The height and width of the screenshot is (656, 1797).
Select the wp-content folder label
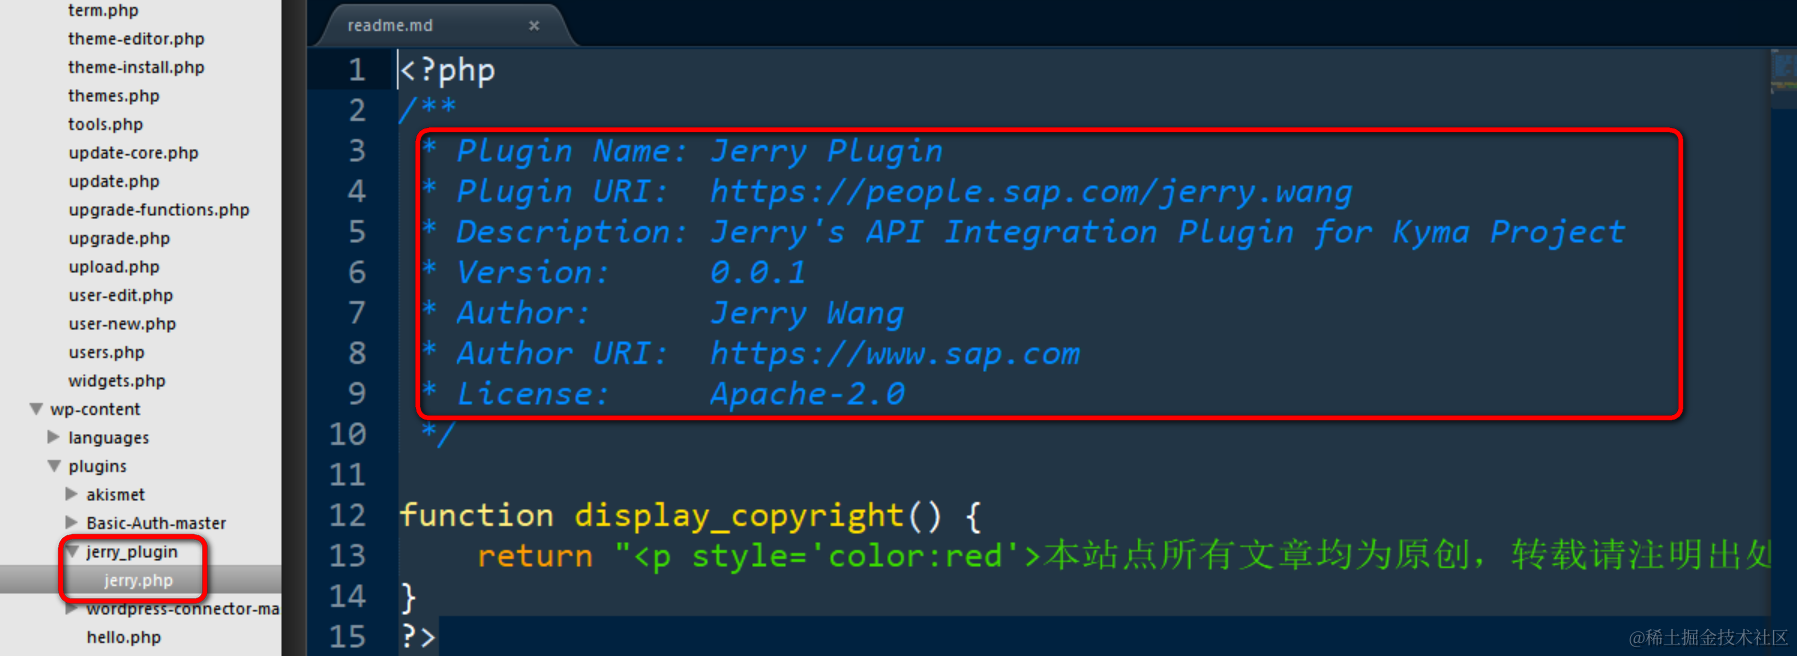[95, 409]
